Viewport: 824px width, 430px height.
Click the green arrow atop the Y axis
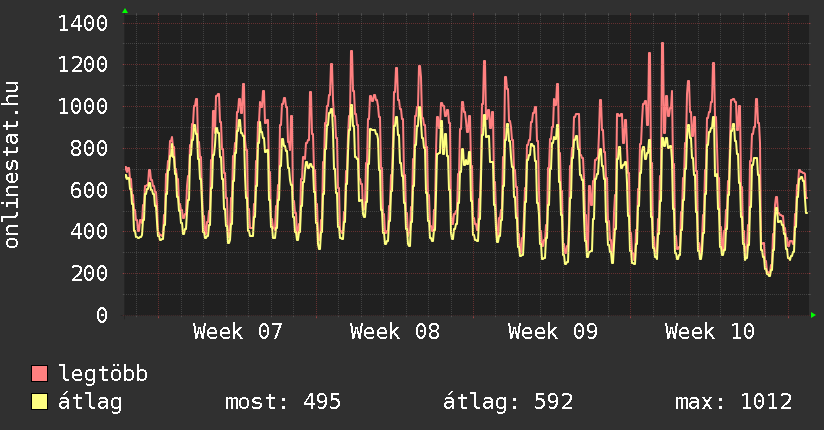coord(125,11)
